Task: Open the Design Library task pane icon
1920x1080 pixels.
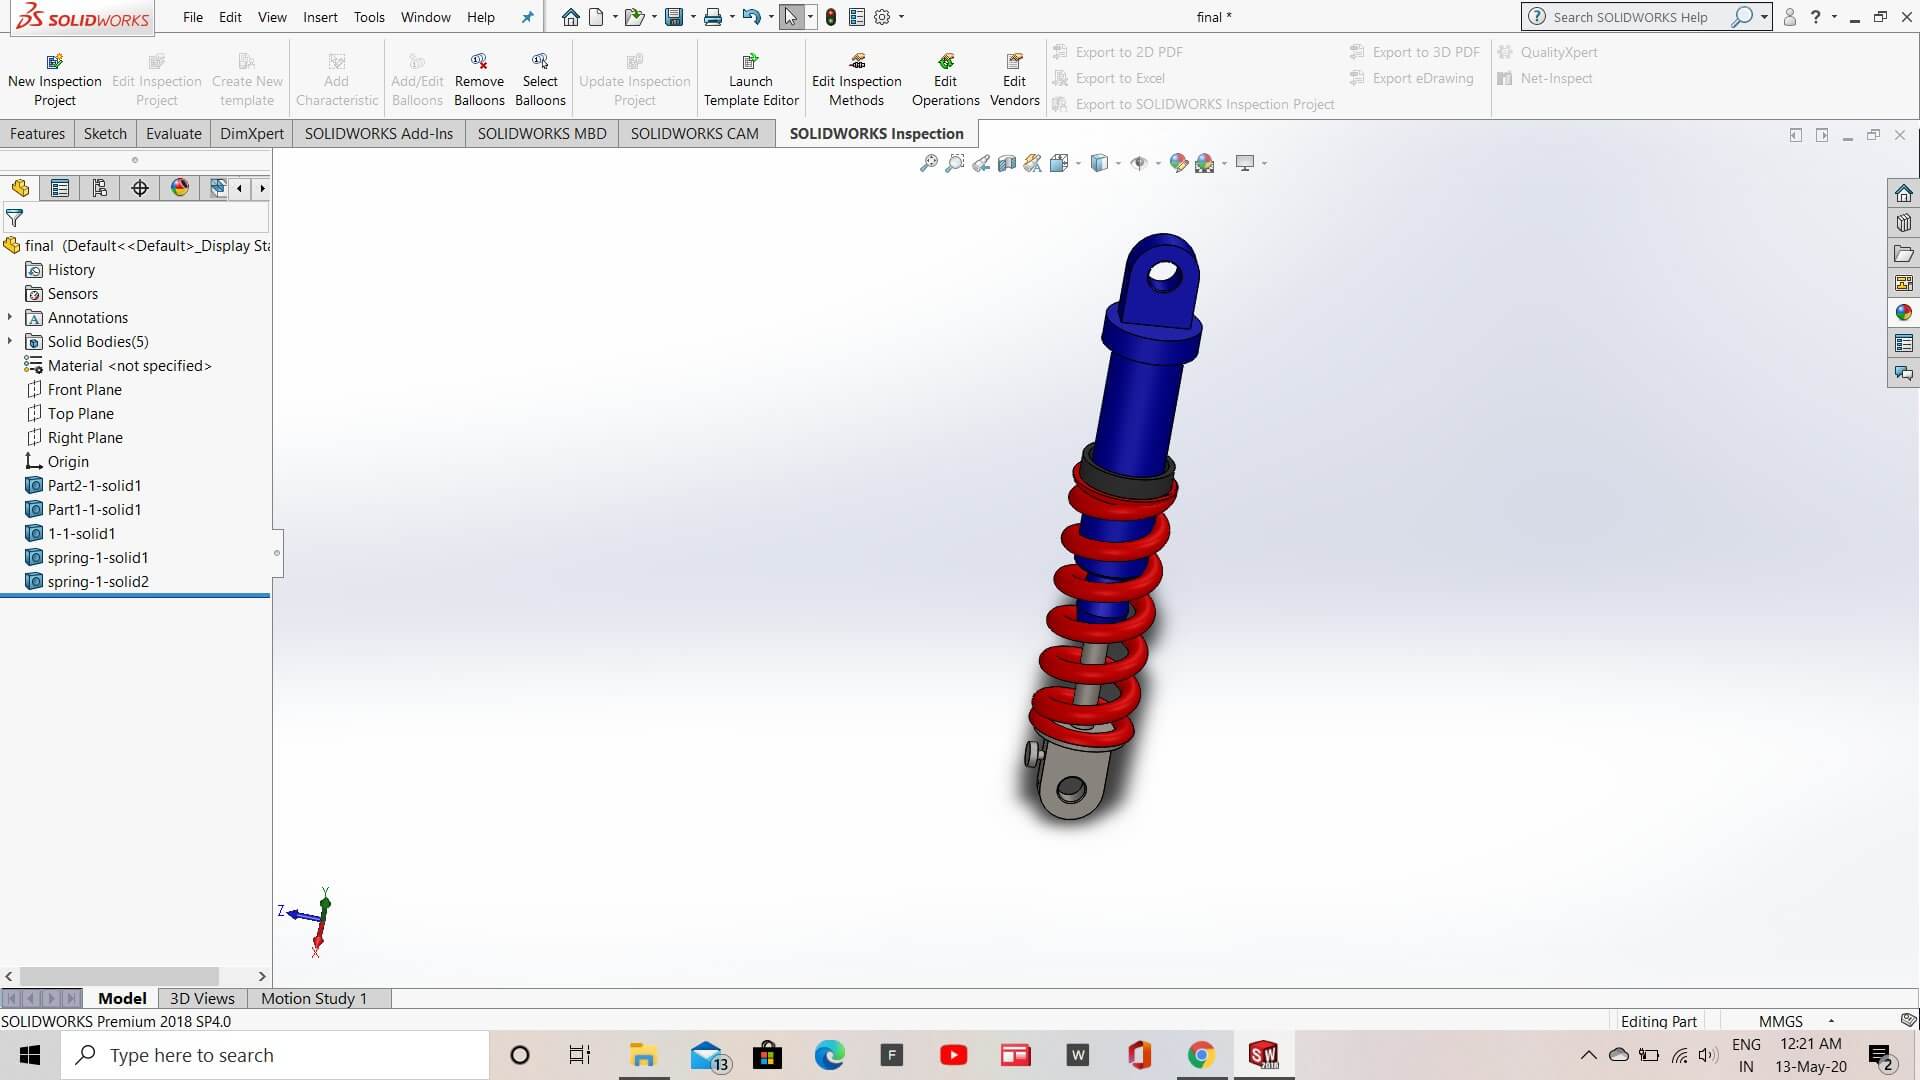Action: [1903, 223]
